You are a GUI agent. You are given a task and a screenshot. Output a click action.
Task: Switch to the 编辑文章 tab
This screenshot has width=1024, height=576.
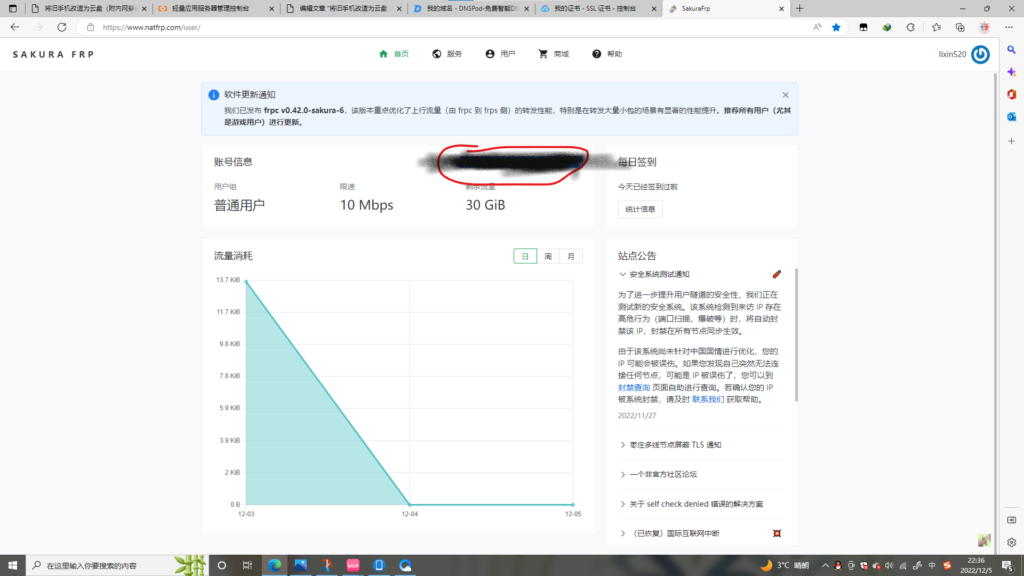343,8
